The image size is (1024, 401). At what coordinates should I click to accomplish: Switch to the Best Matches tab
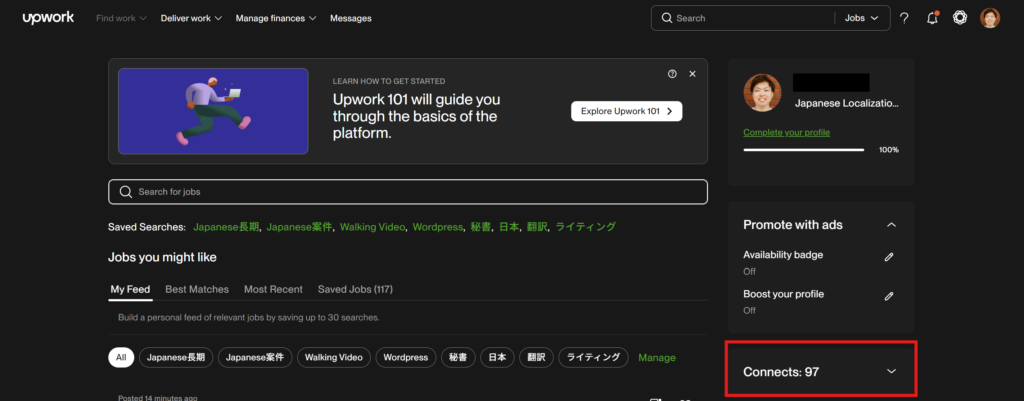pos(197,289)
